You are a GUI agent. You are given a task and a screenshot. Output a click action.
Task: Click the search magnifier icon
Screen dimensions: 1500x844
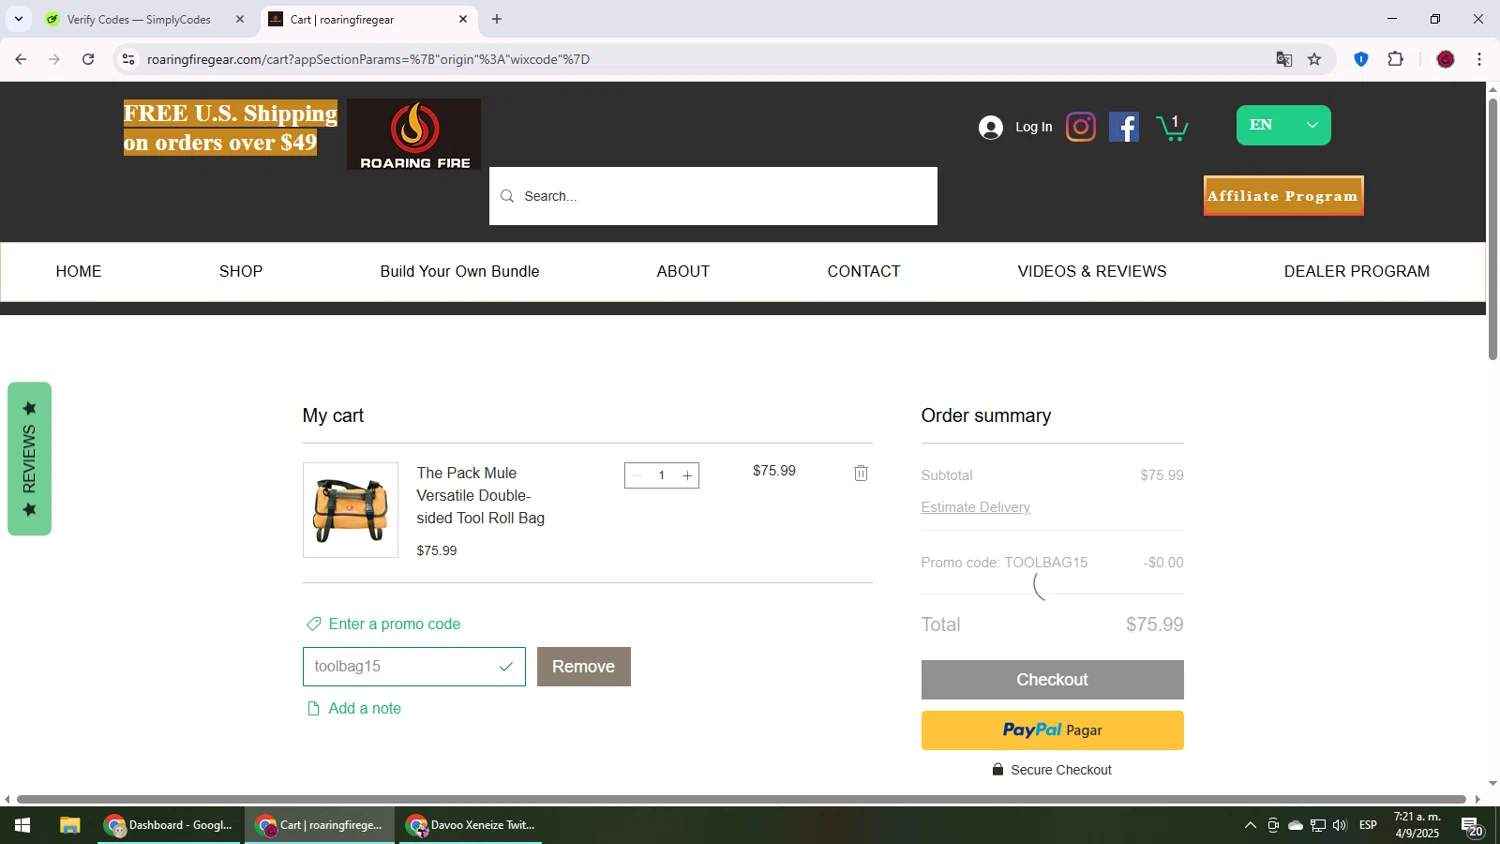coord(507,196)
